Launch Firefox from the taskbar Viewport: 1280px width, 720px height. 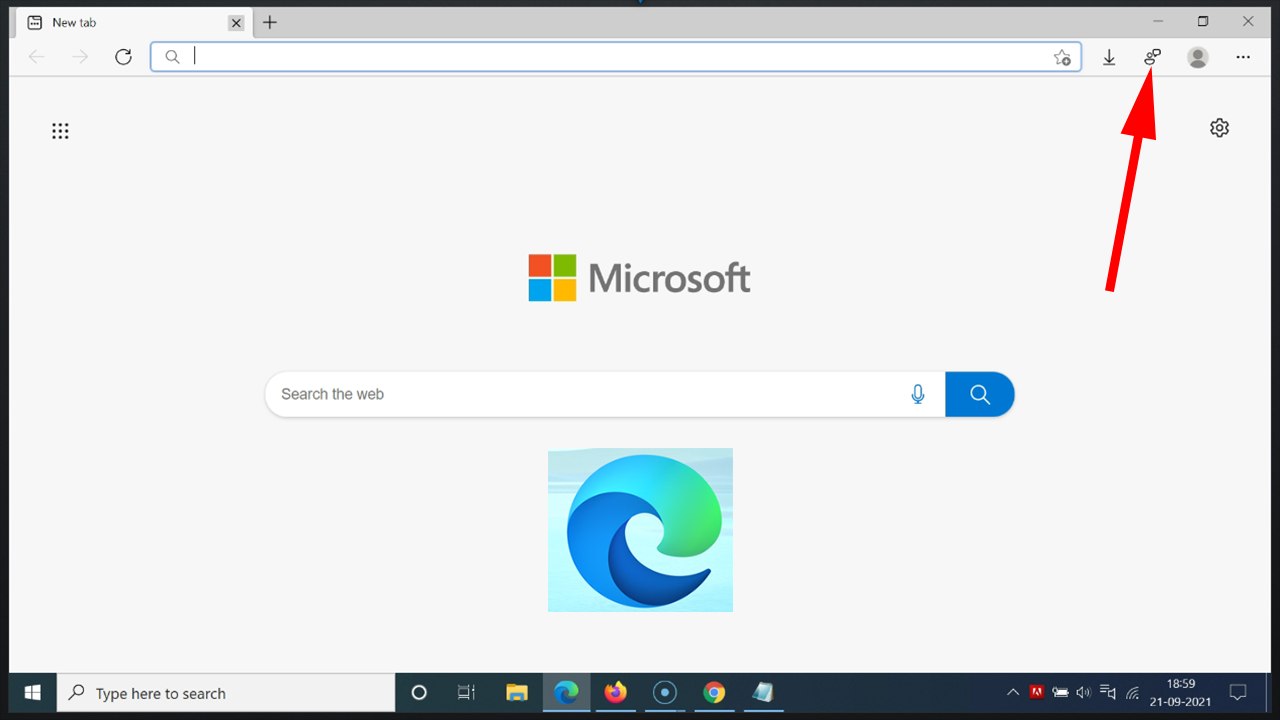616,692
